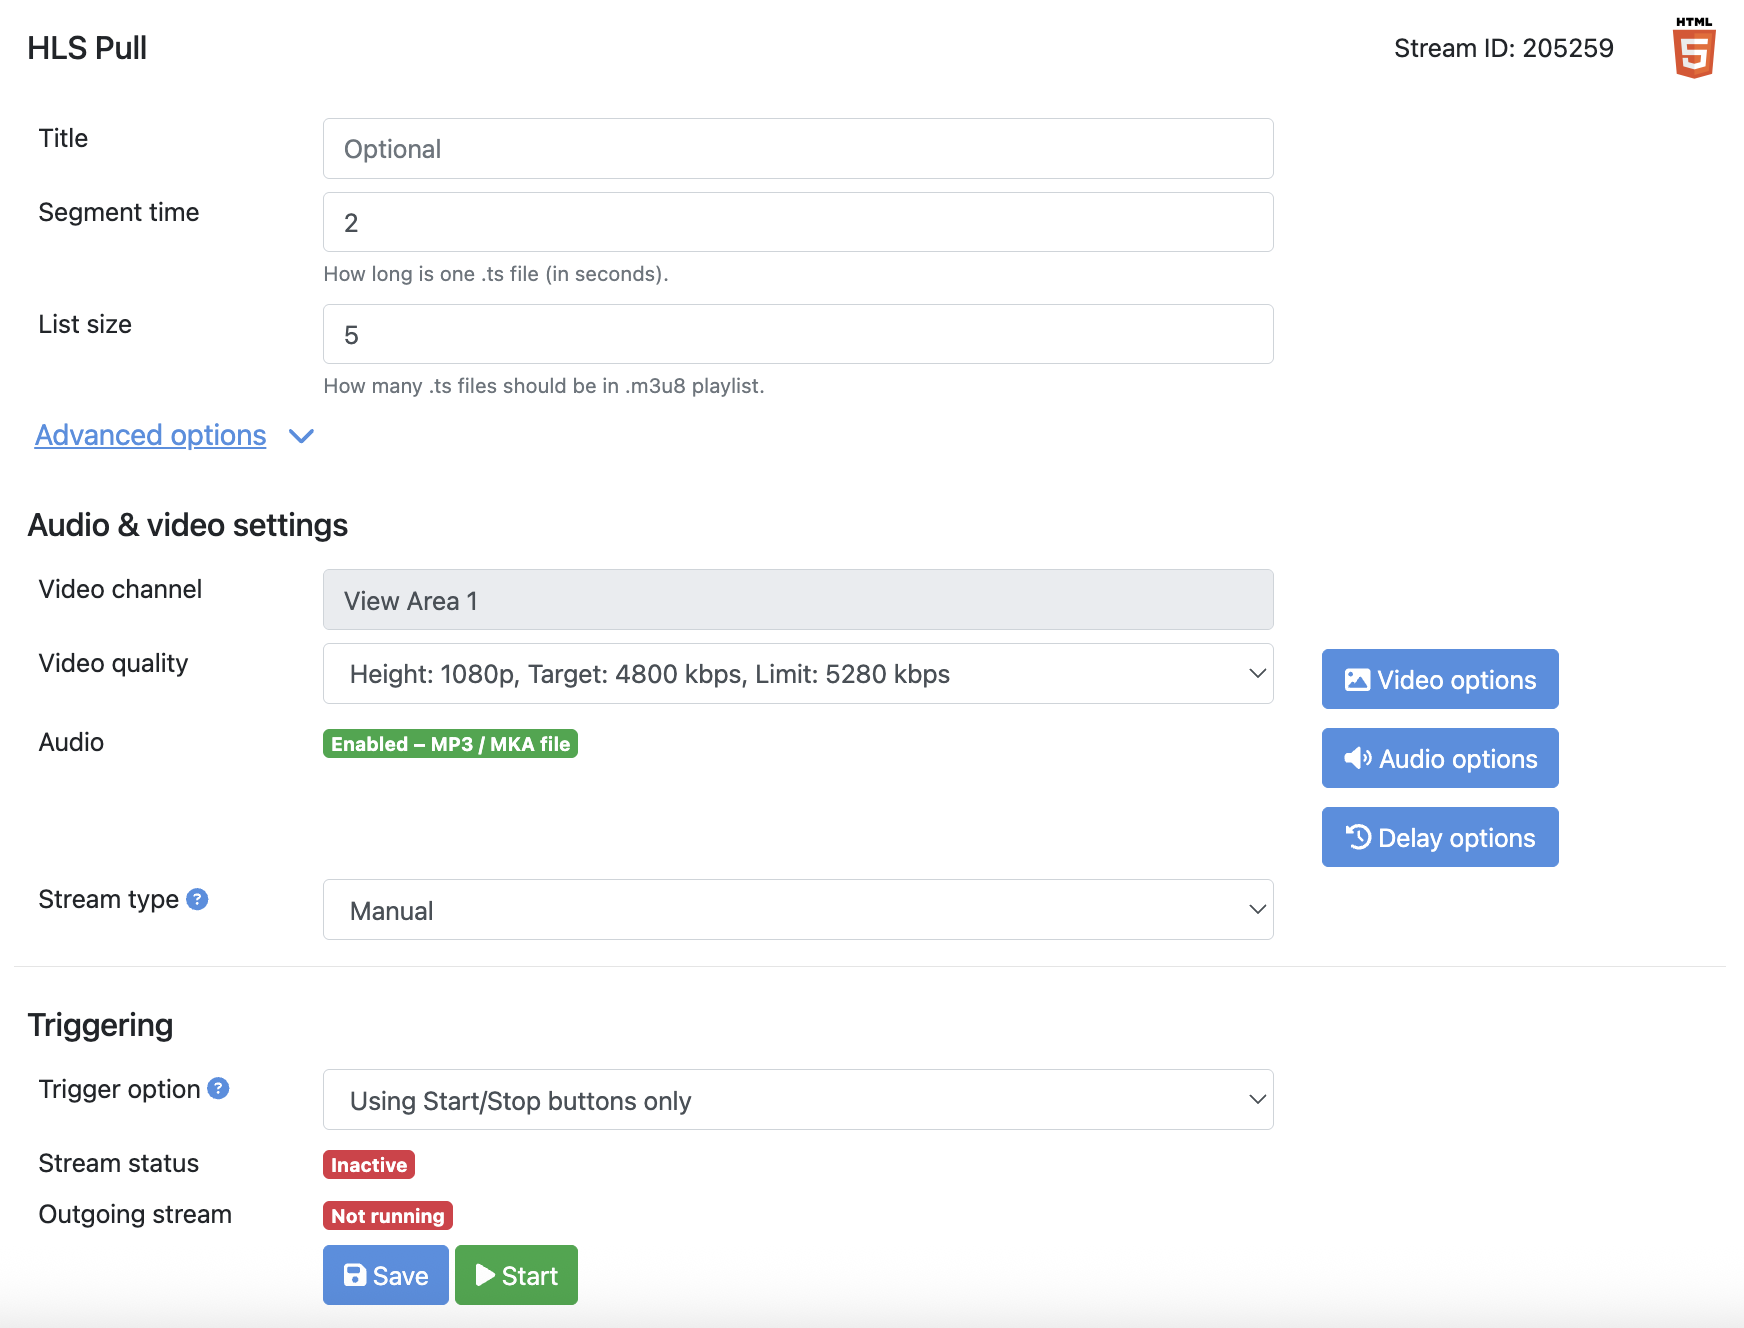Click the Stream ID: 205259 text
Image resolution: width=1744 pixels, height=1328 pixels.
(x=1503, y=48)
